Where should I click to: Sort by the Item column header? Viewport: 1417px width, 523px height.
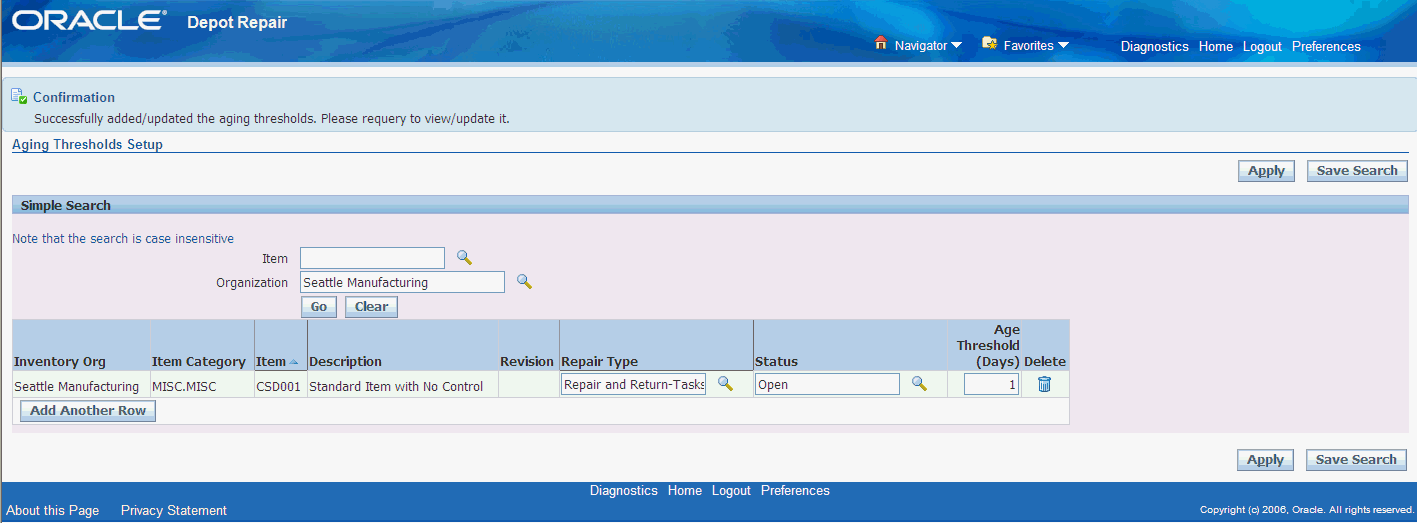tap(271, 361)
